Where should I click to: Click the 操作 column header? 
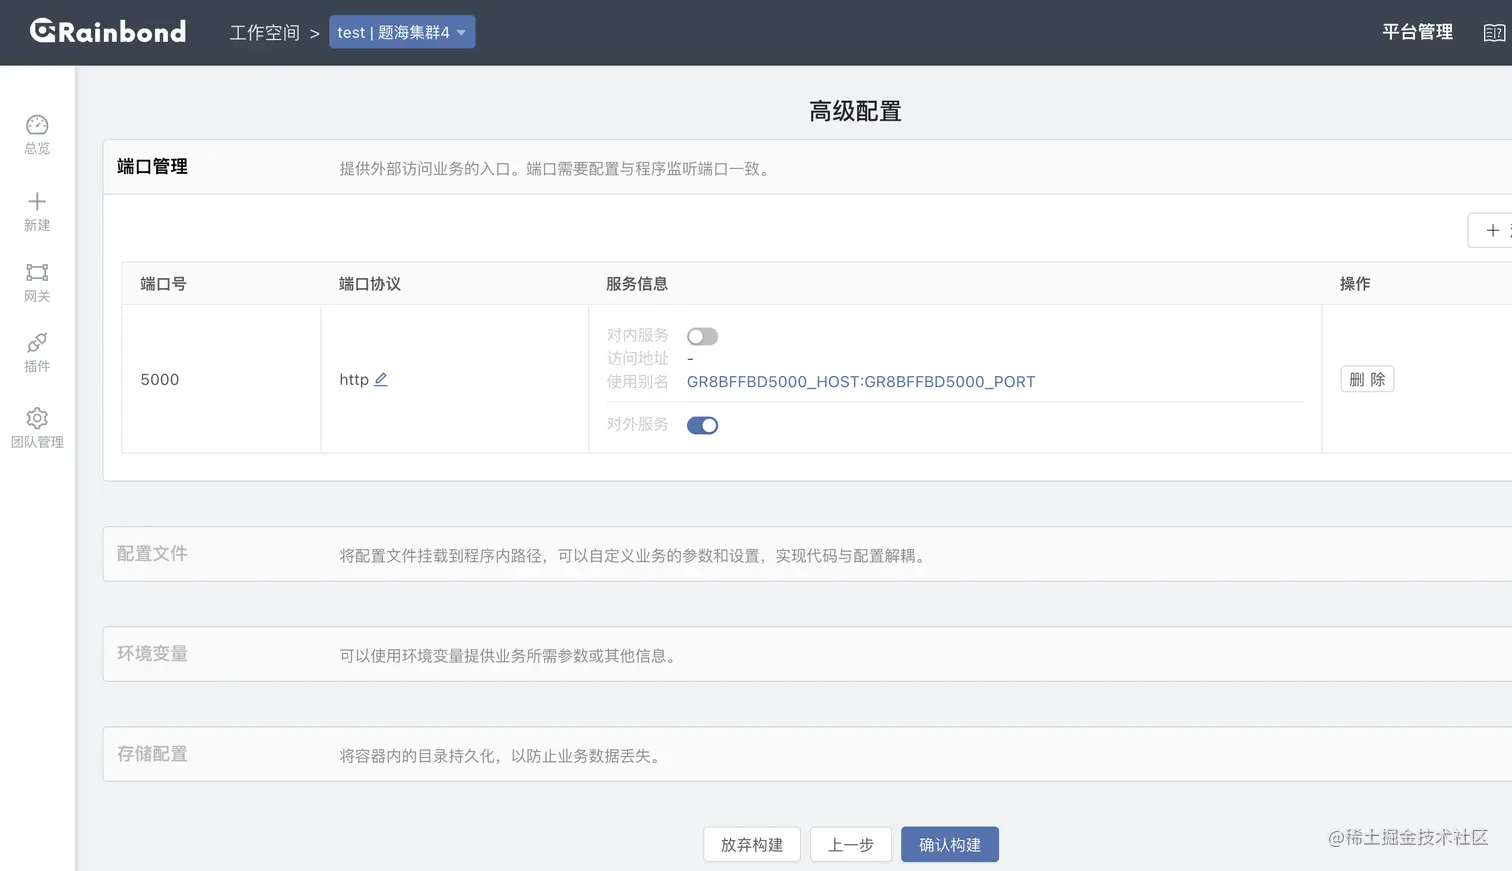tap(1355, 284)
